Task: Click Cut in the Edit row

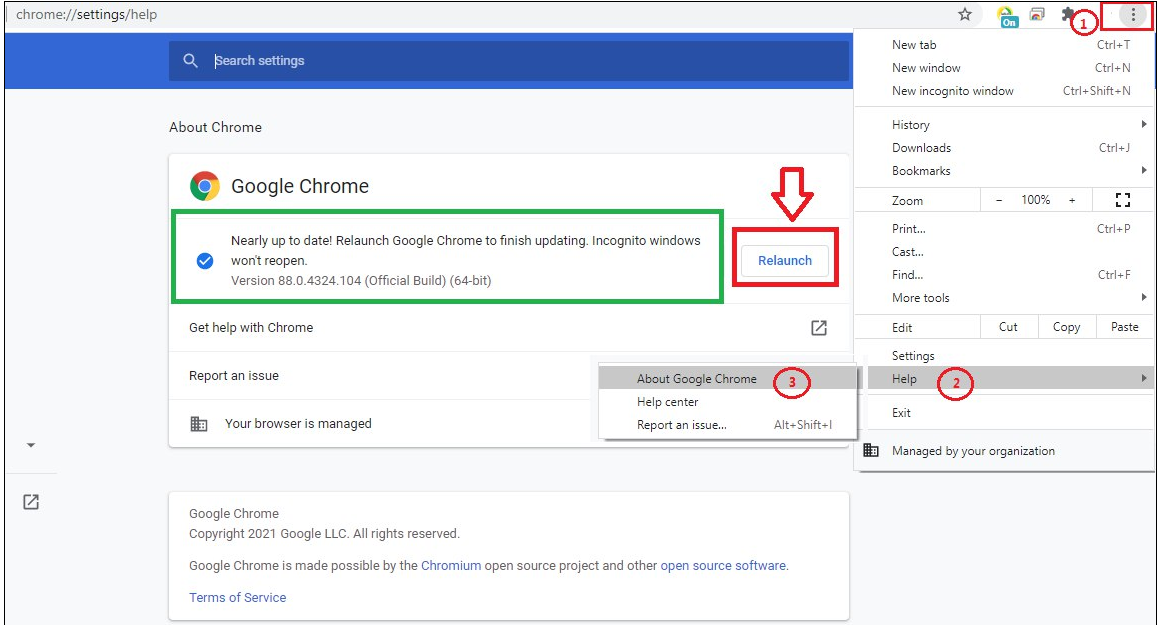Action: pyautogui.click(x=1008, y=327)
